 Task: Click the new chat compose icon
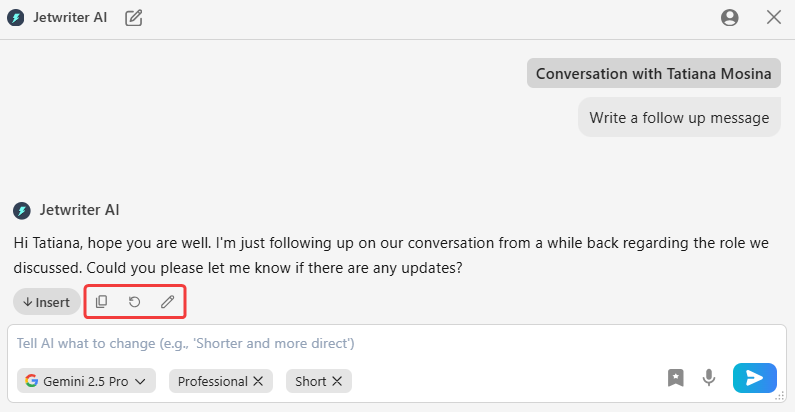tap(134, 17)
